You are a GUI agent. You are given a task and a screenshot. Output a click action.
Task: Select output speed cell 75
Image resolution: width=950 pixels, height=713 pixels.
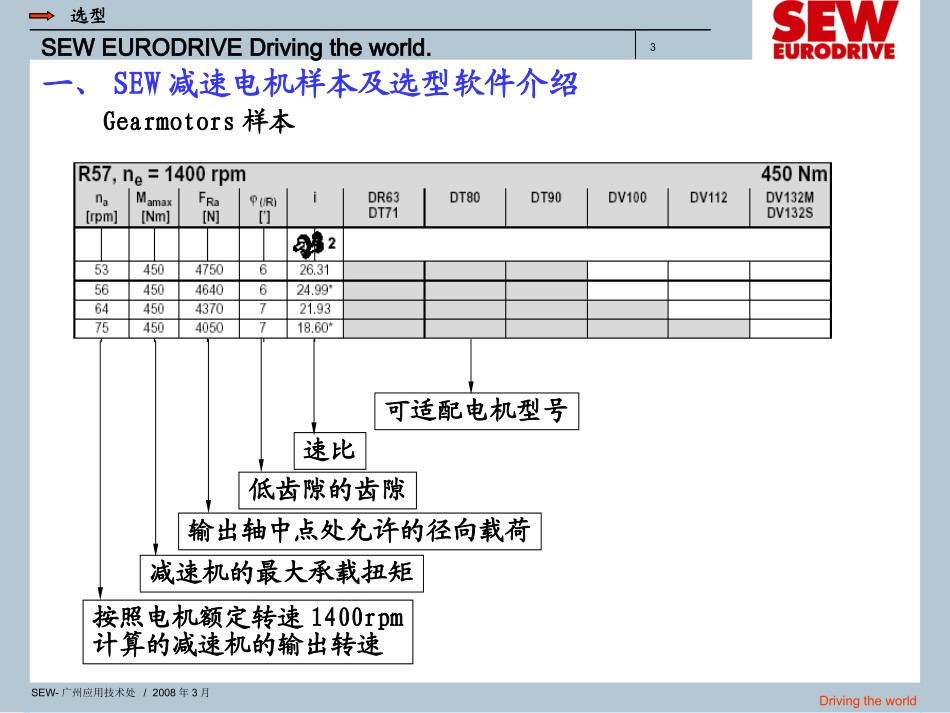tap(101, 328)
